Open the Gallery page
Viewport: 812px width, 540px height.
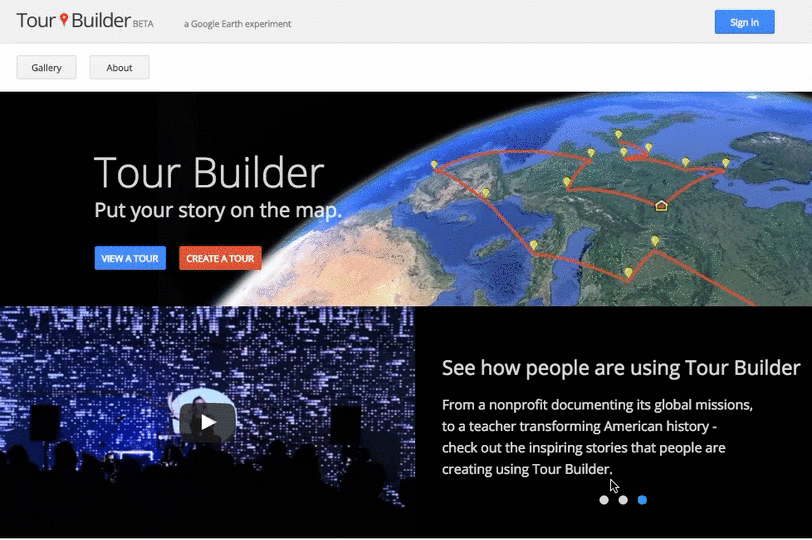pyautogui.click(x=46, y=67)
